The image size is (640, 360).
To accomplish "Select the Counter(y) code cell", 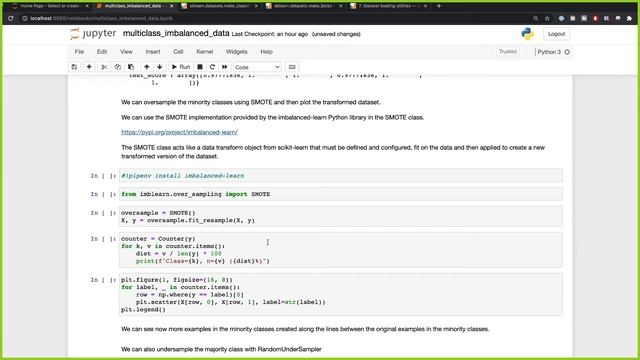I will [x=341, y=250].
